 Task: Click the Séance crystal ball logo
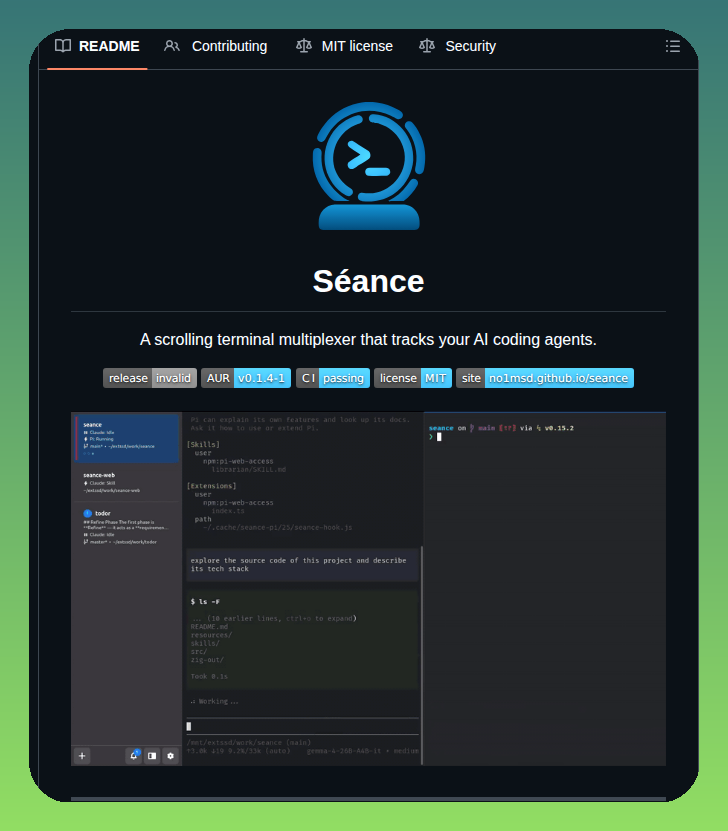click(x=369, y=166)
